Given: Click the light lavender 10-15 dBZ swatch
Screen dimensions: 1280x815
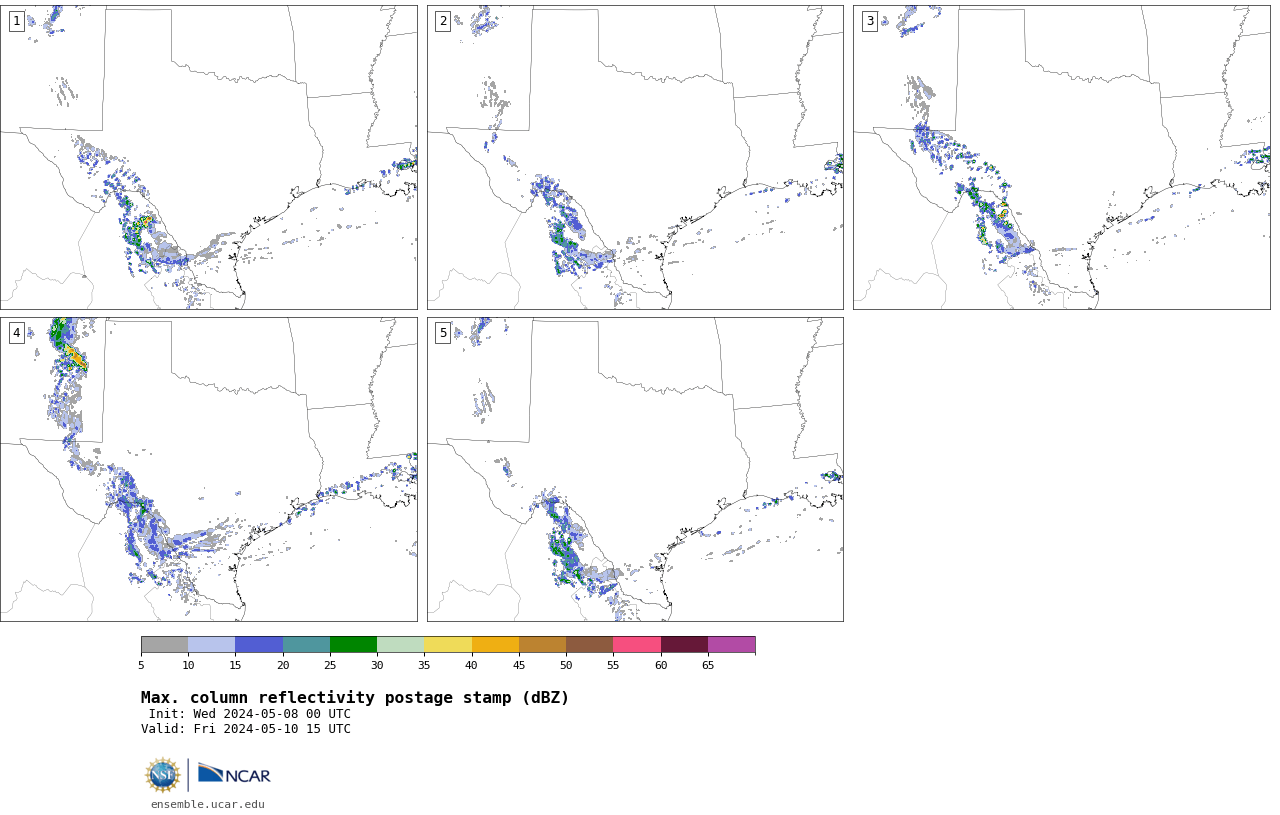Looking at the screenshot, I should tap(211, 644).
